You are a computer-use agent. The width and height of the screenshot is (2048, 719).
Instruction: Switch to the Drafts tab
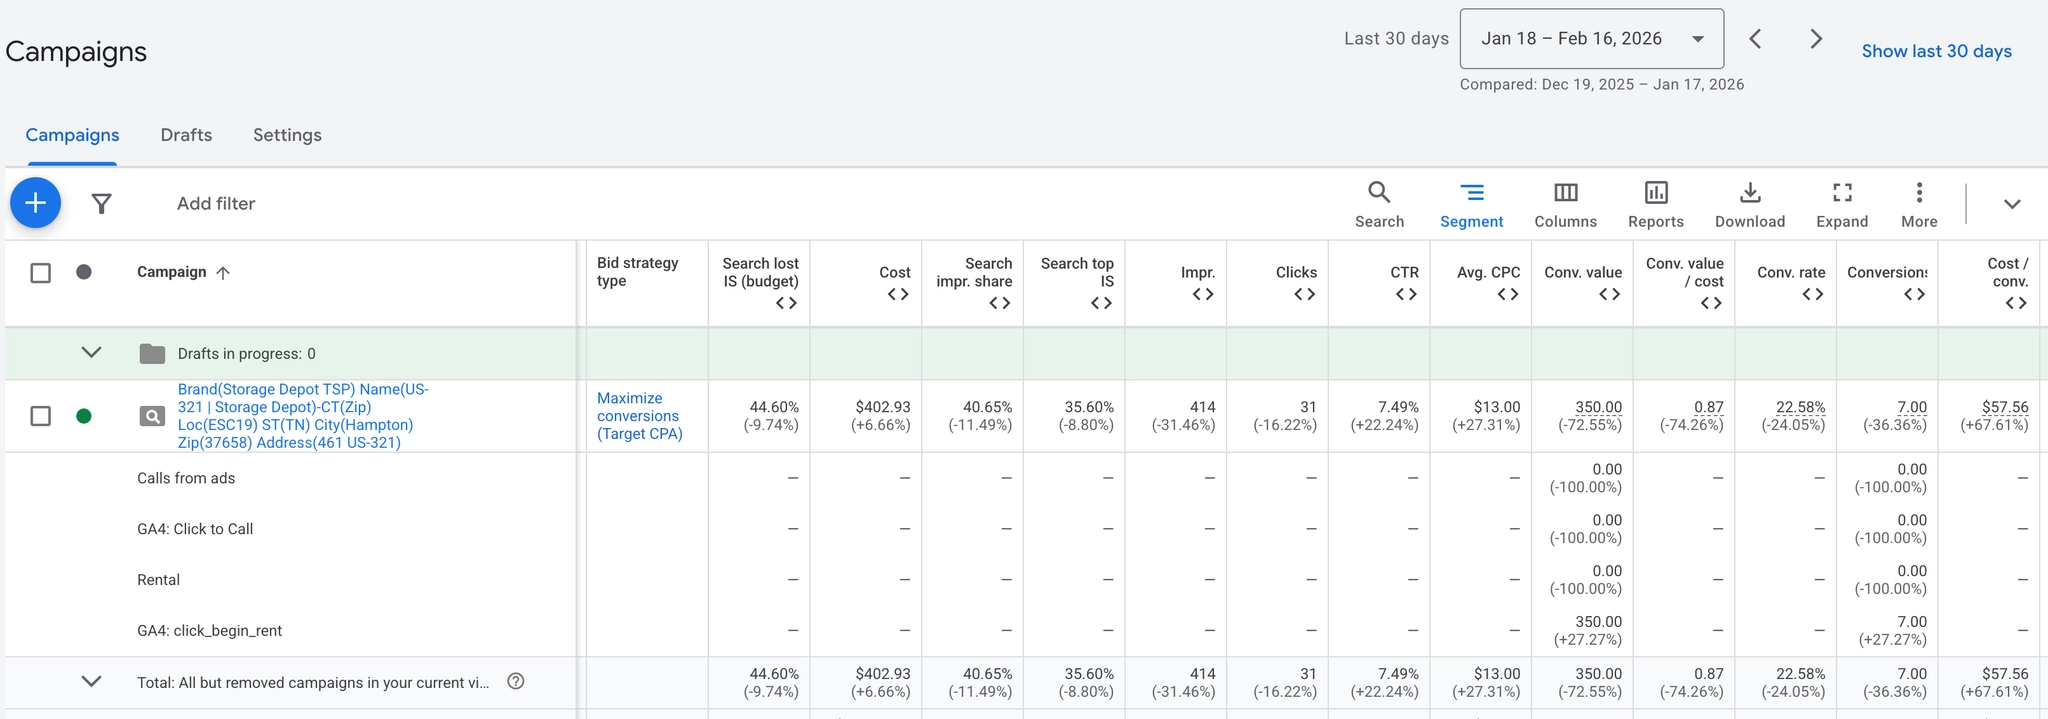pos(186,135)
